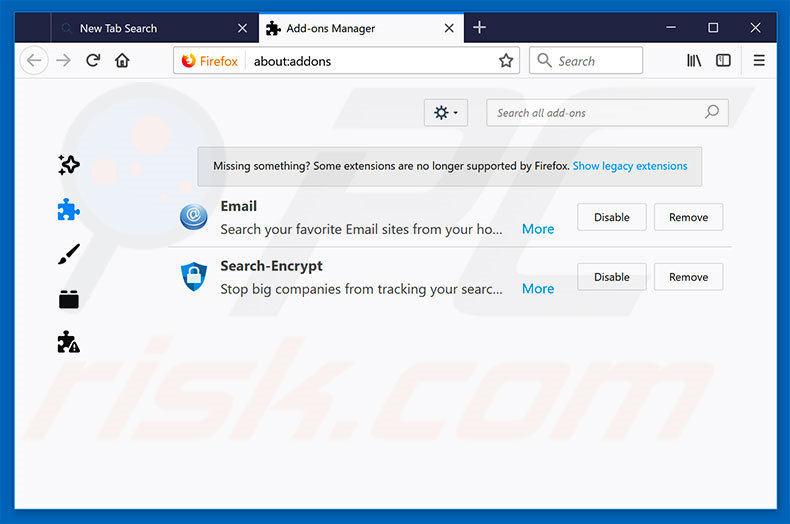Select the Add-ons Manager tab

pyautogui.click(x=361, y=28)
